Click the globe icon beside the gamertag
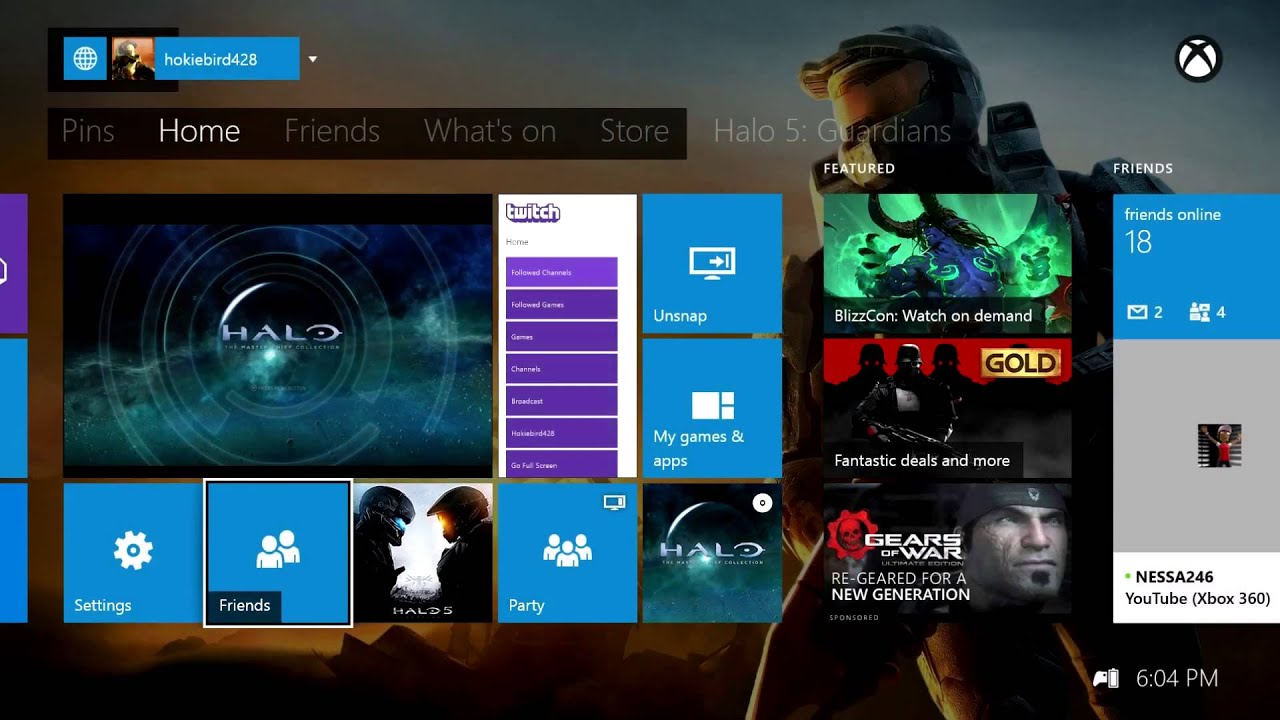The image size is (1280, 720). click(85, 59)
